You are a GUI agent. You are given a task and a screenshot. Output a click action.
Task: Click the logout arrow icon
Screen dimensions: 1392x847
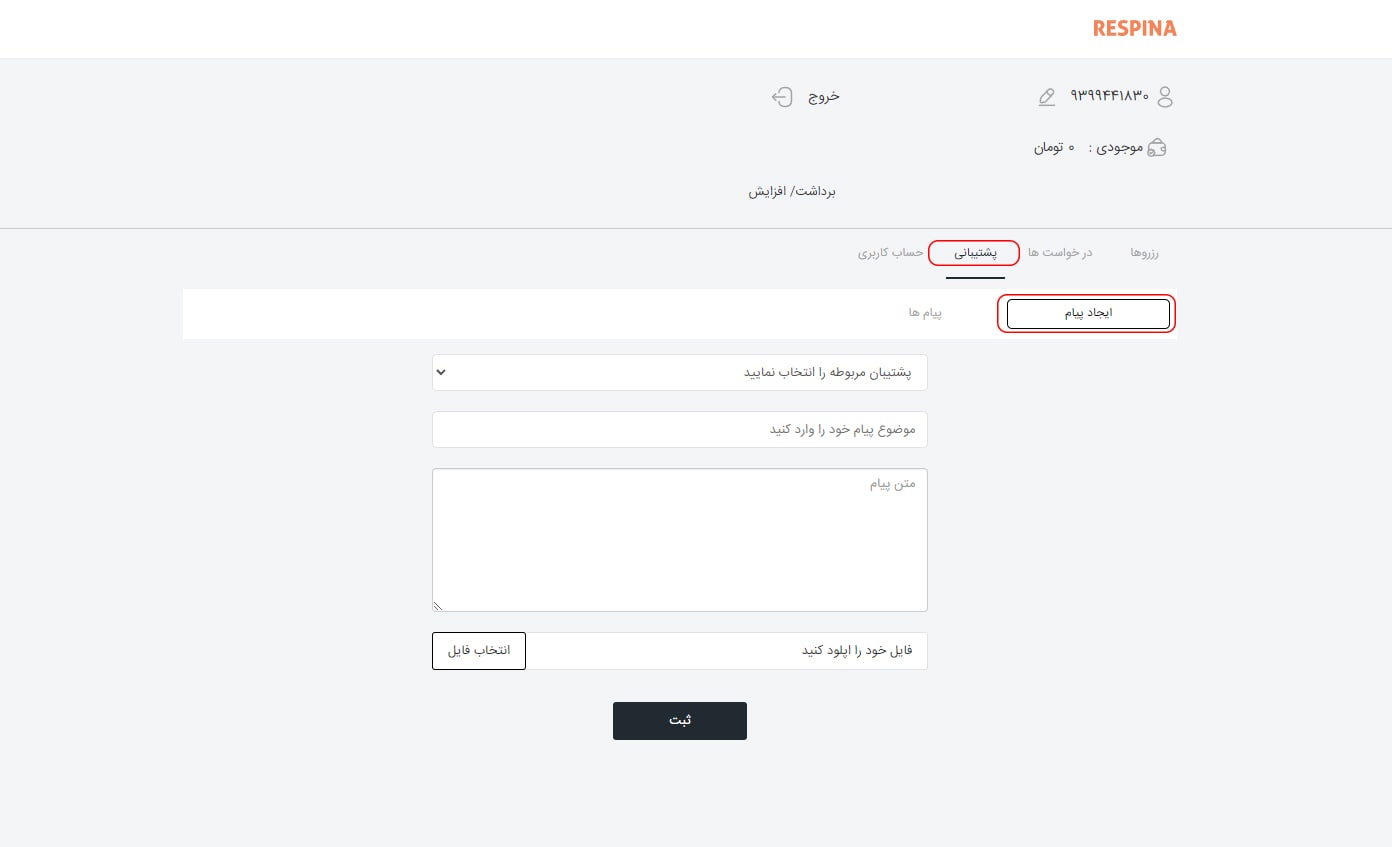point(782,97)
